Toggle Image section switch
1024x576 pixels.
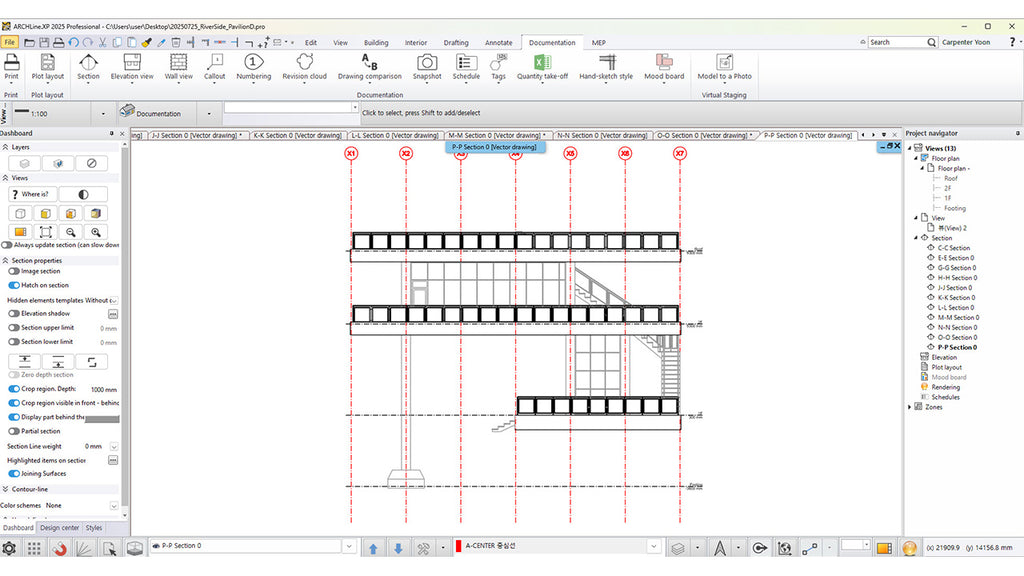pyautogui.click(x=14, y=271)
